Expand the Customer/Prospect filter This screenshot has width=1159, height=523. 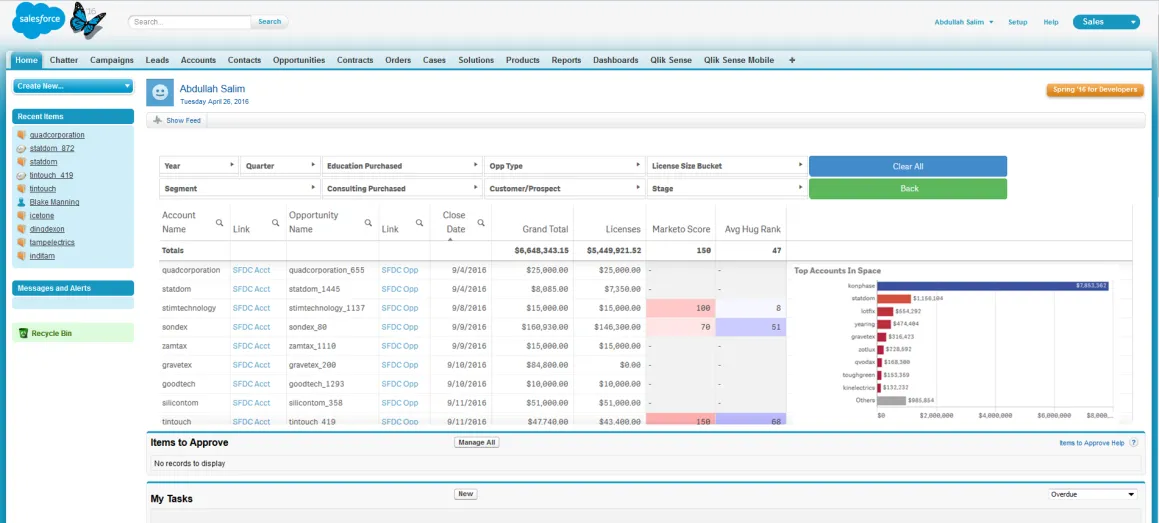coord(640,188)
